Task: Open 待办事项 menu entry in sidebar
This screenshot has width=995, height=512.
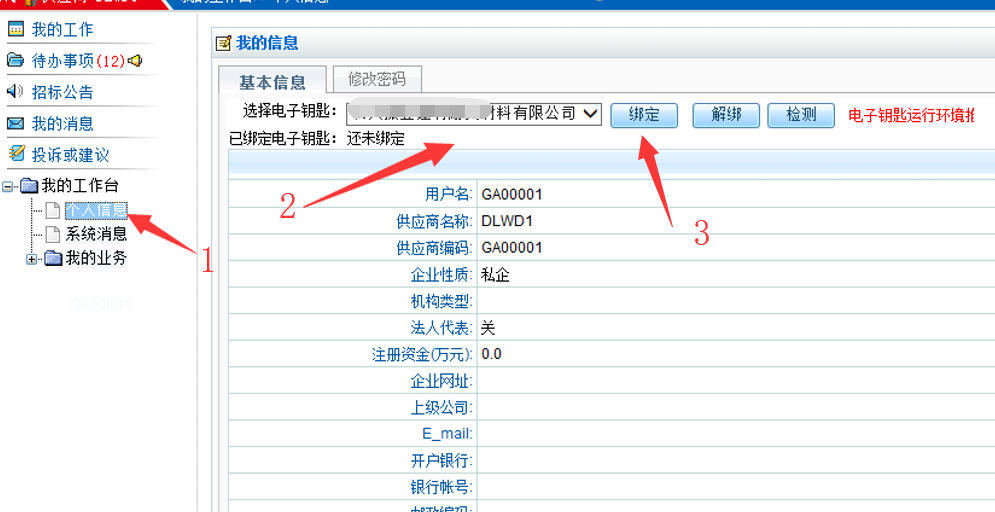Action: [x=78, y=61]
